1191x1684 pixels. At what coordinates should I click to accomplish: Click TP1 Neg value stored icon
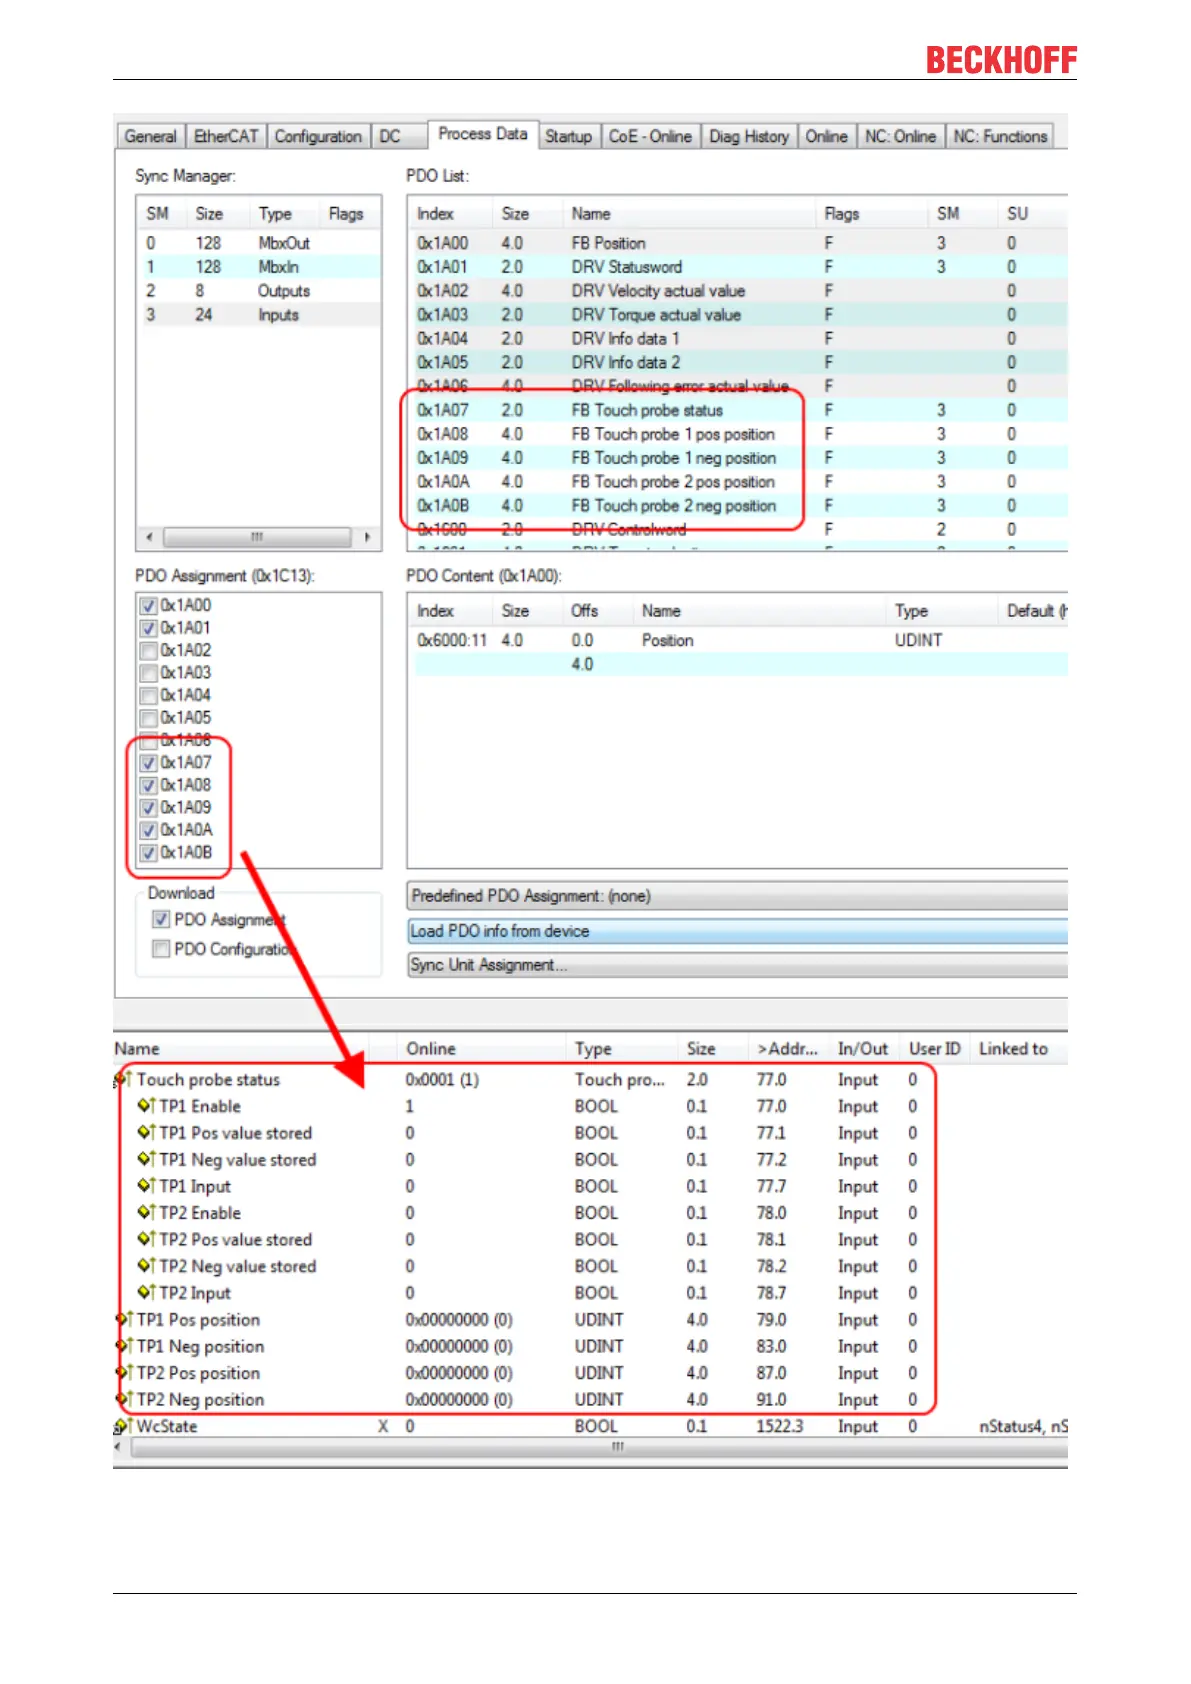pyautogui.click(x=146, y=1160)
